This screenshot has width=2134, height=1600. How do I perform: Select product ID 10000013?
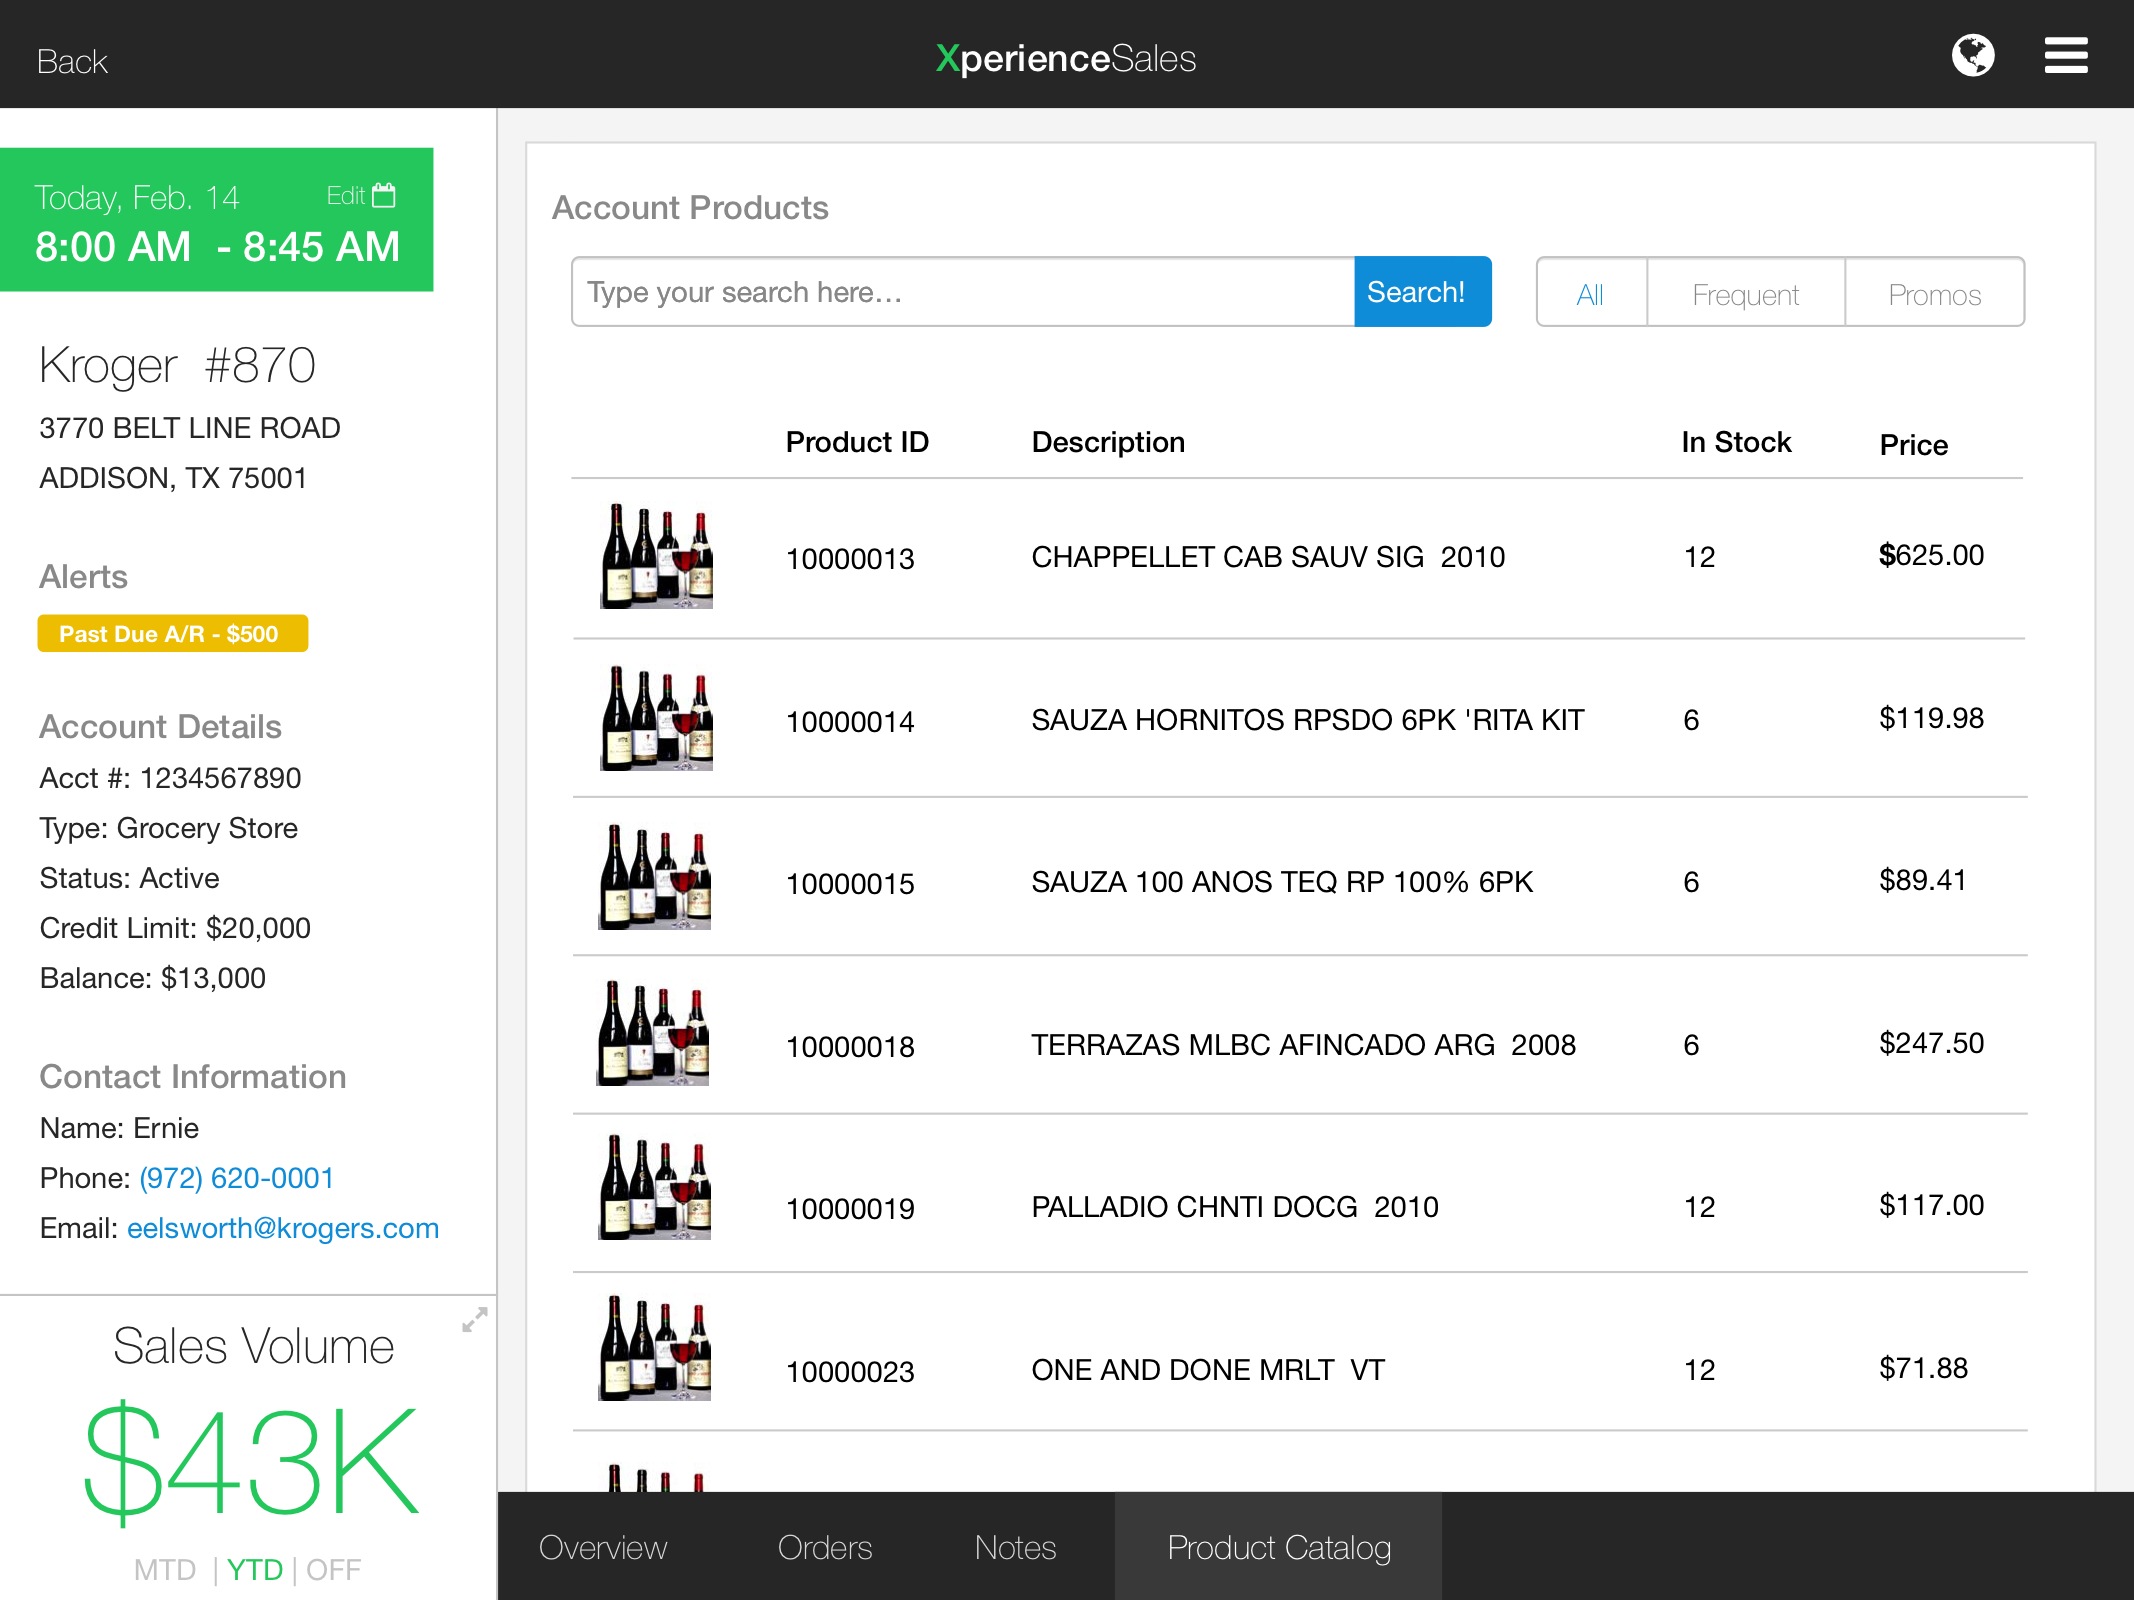(x=850, y=559)
